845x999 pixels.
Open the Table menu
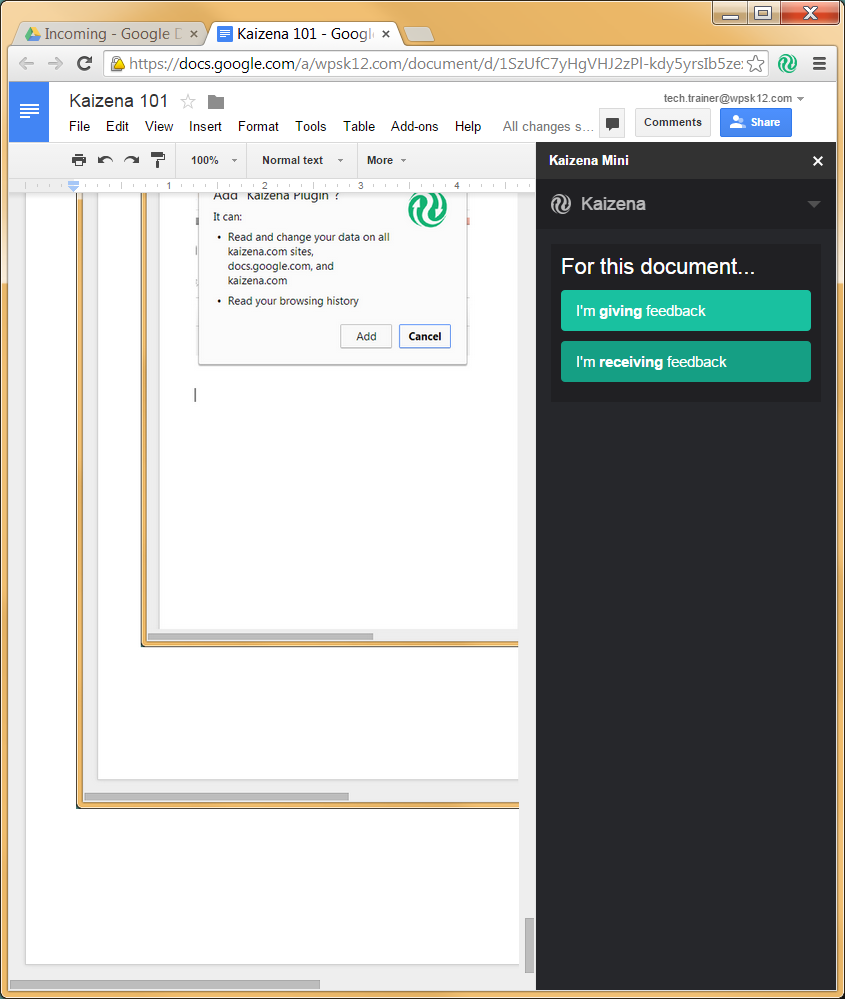click(359, 126)
